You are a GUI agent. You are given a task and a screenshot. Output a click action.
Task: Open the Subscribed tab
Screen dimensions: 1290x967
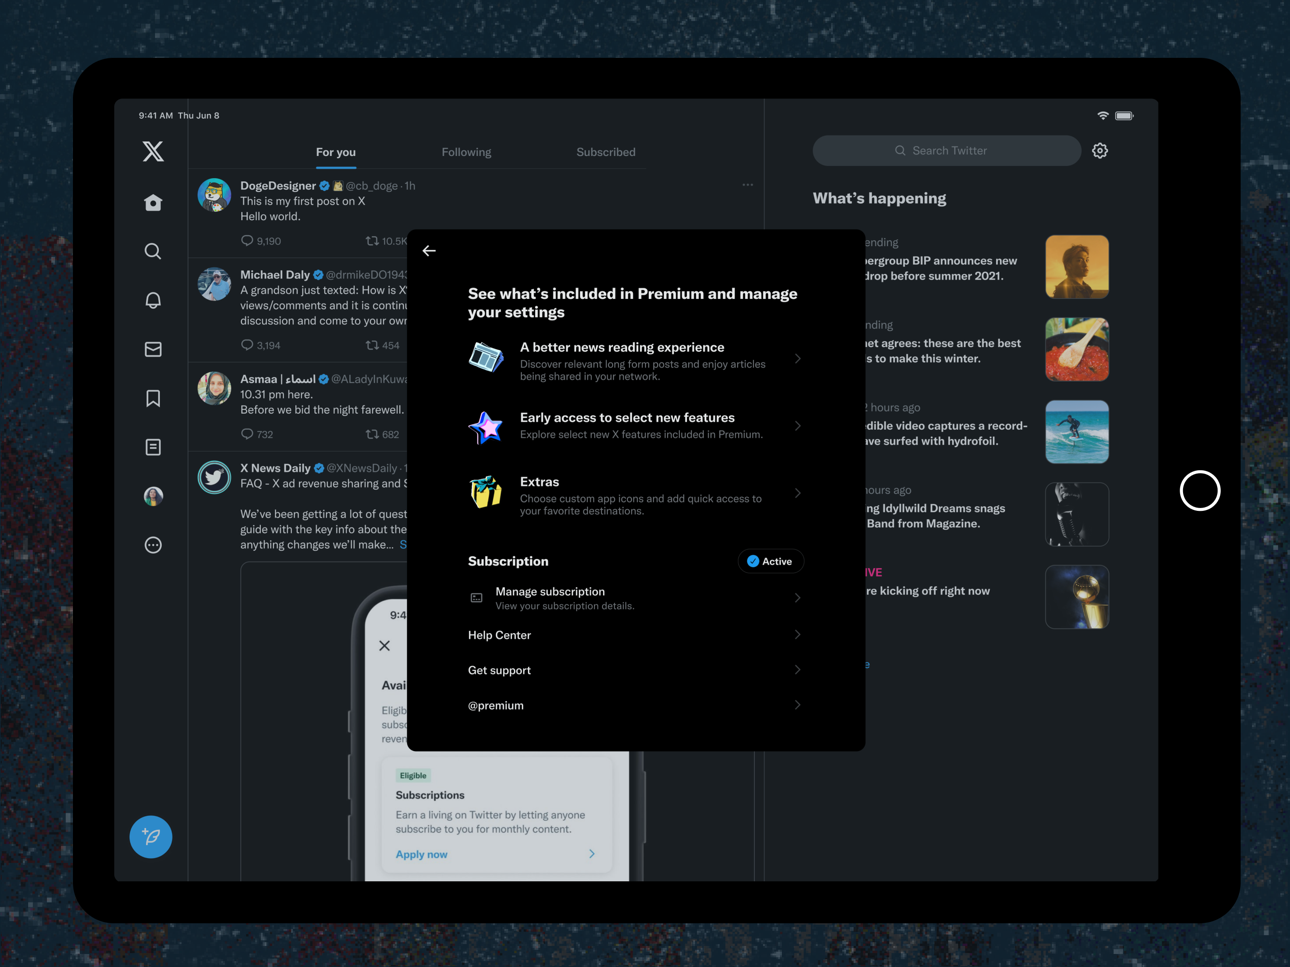pyautogui.click(x=605, y=152)
